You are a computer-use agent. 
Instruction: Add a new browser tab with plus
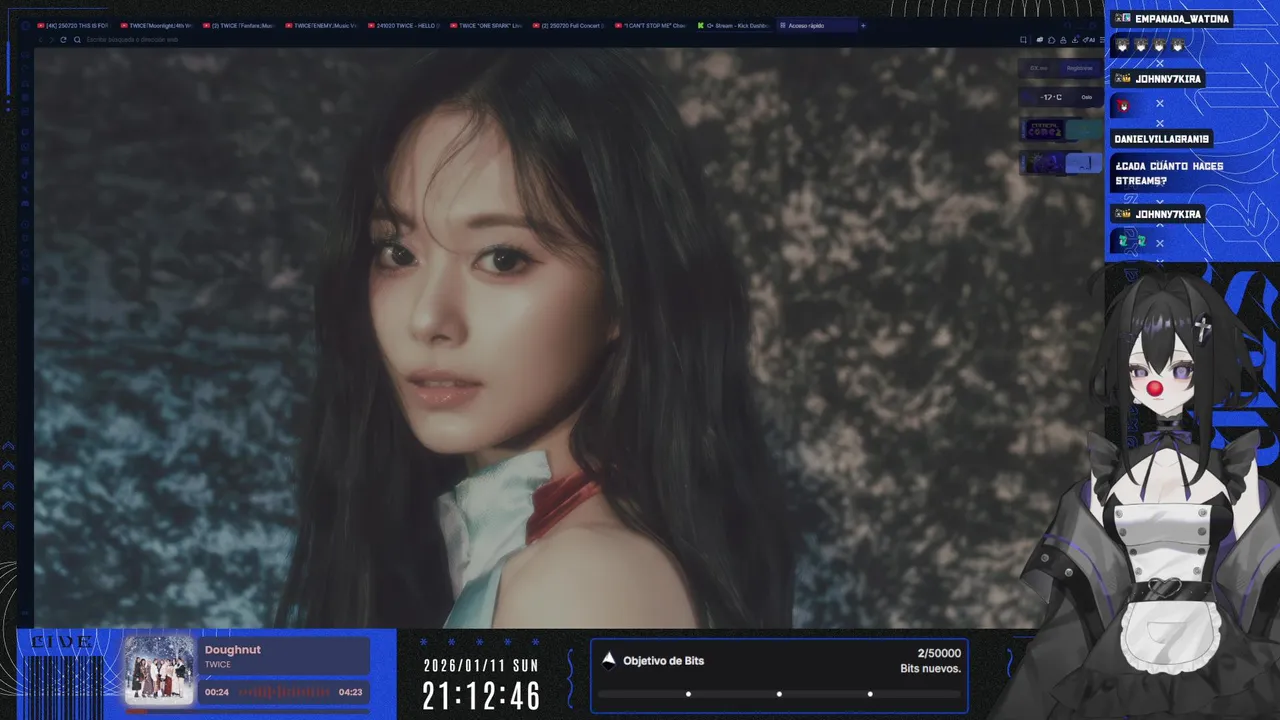click(863, 25)
